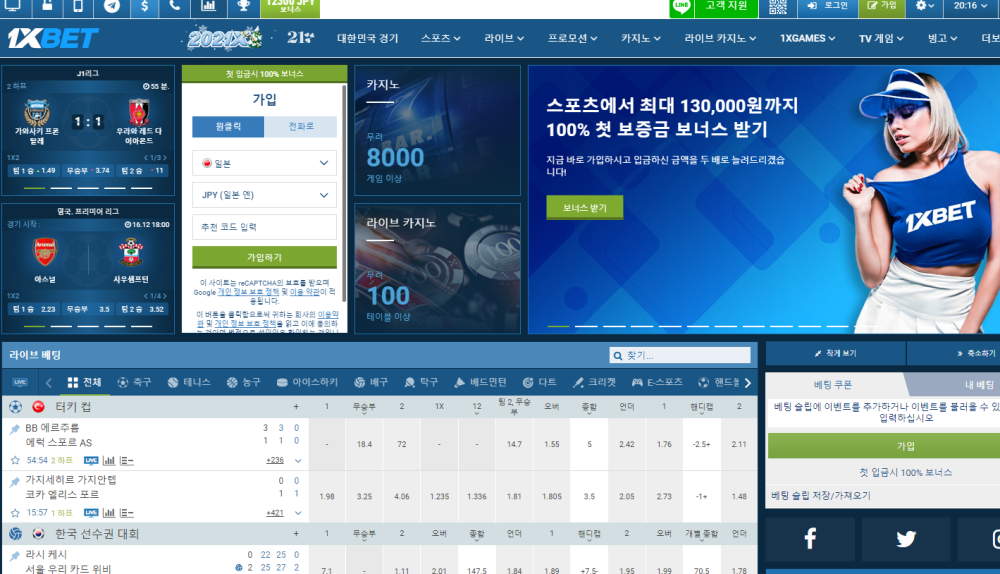1000x574 pixels.
Task: Open statistics icon for BB 에르주룸 match
Action: click(x=109, y=460)
